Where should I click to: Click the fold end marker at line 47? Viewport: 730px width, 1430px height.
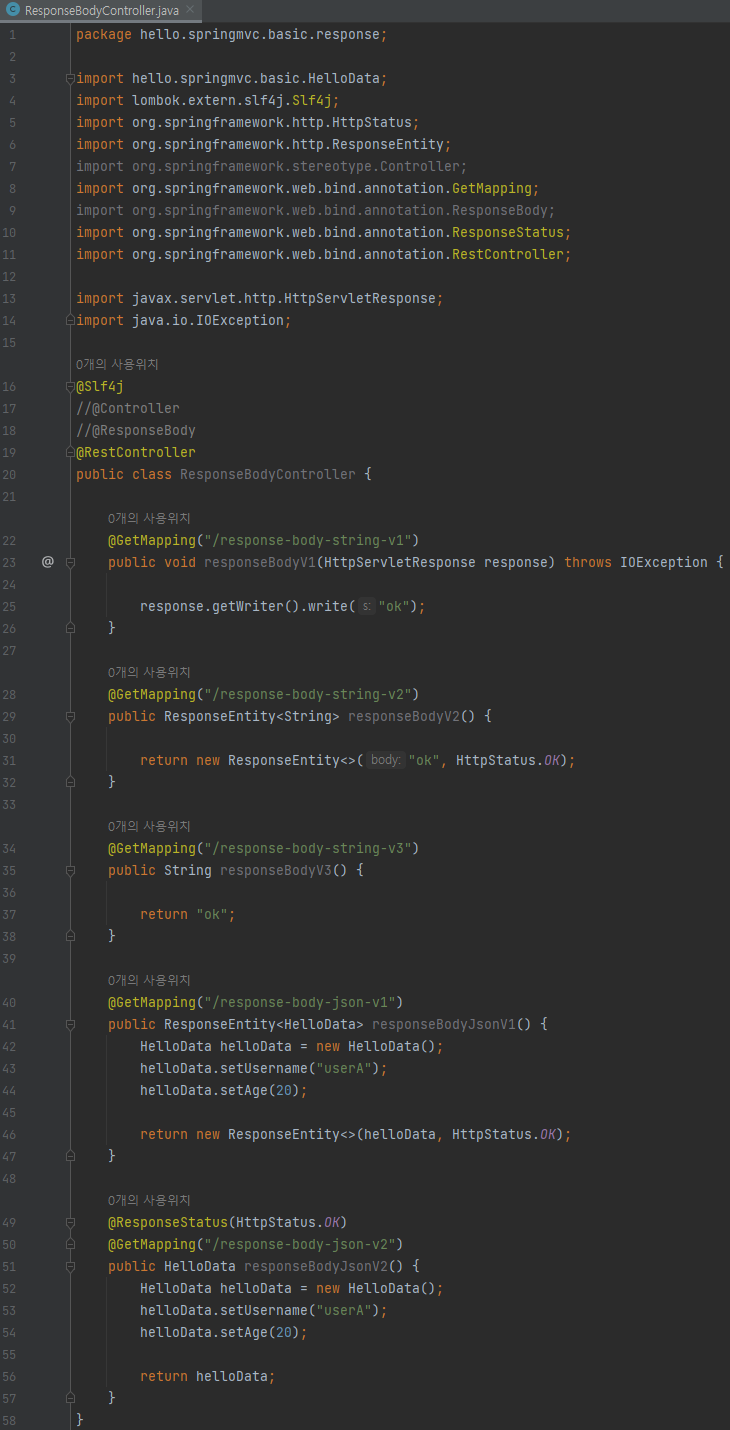(70, 1156)
